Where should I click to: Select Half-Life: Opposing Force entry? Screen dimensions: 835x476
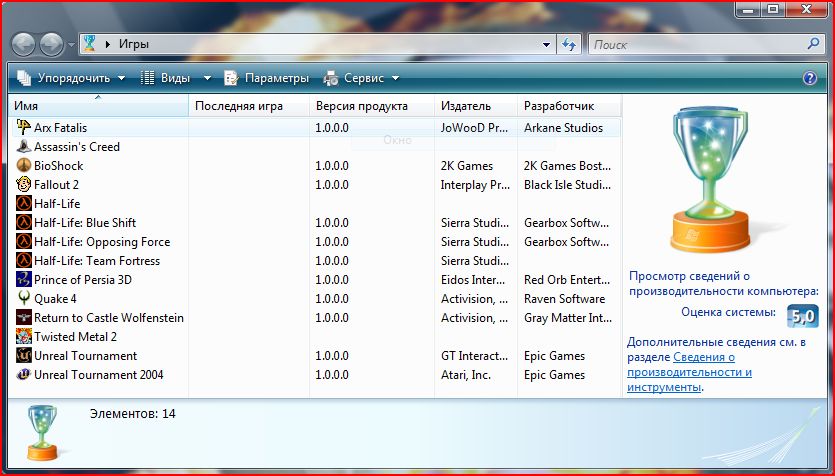[102, 242]
